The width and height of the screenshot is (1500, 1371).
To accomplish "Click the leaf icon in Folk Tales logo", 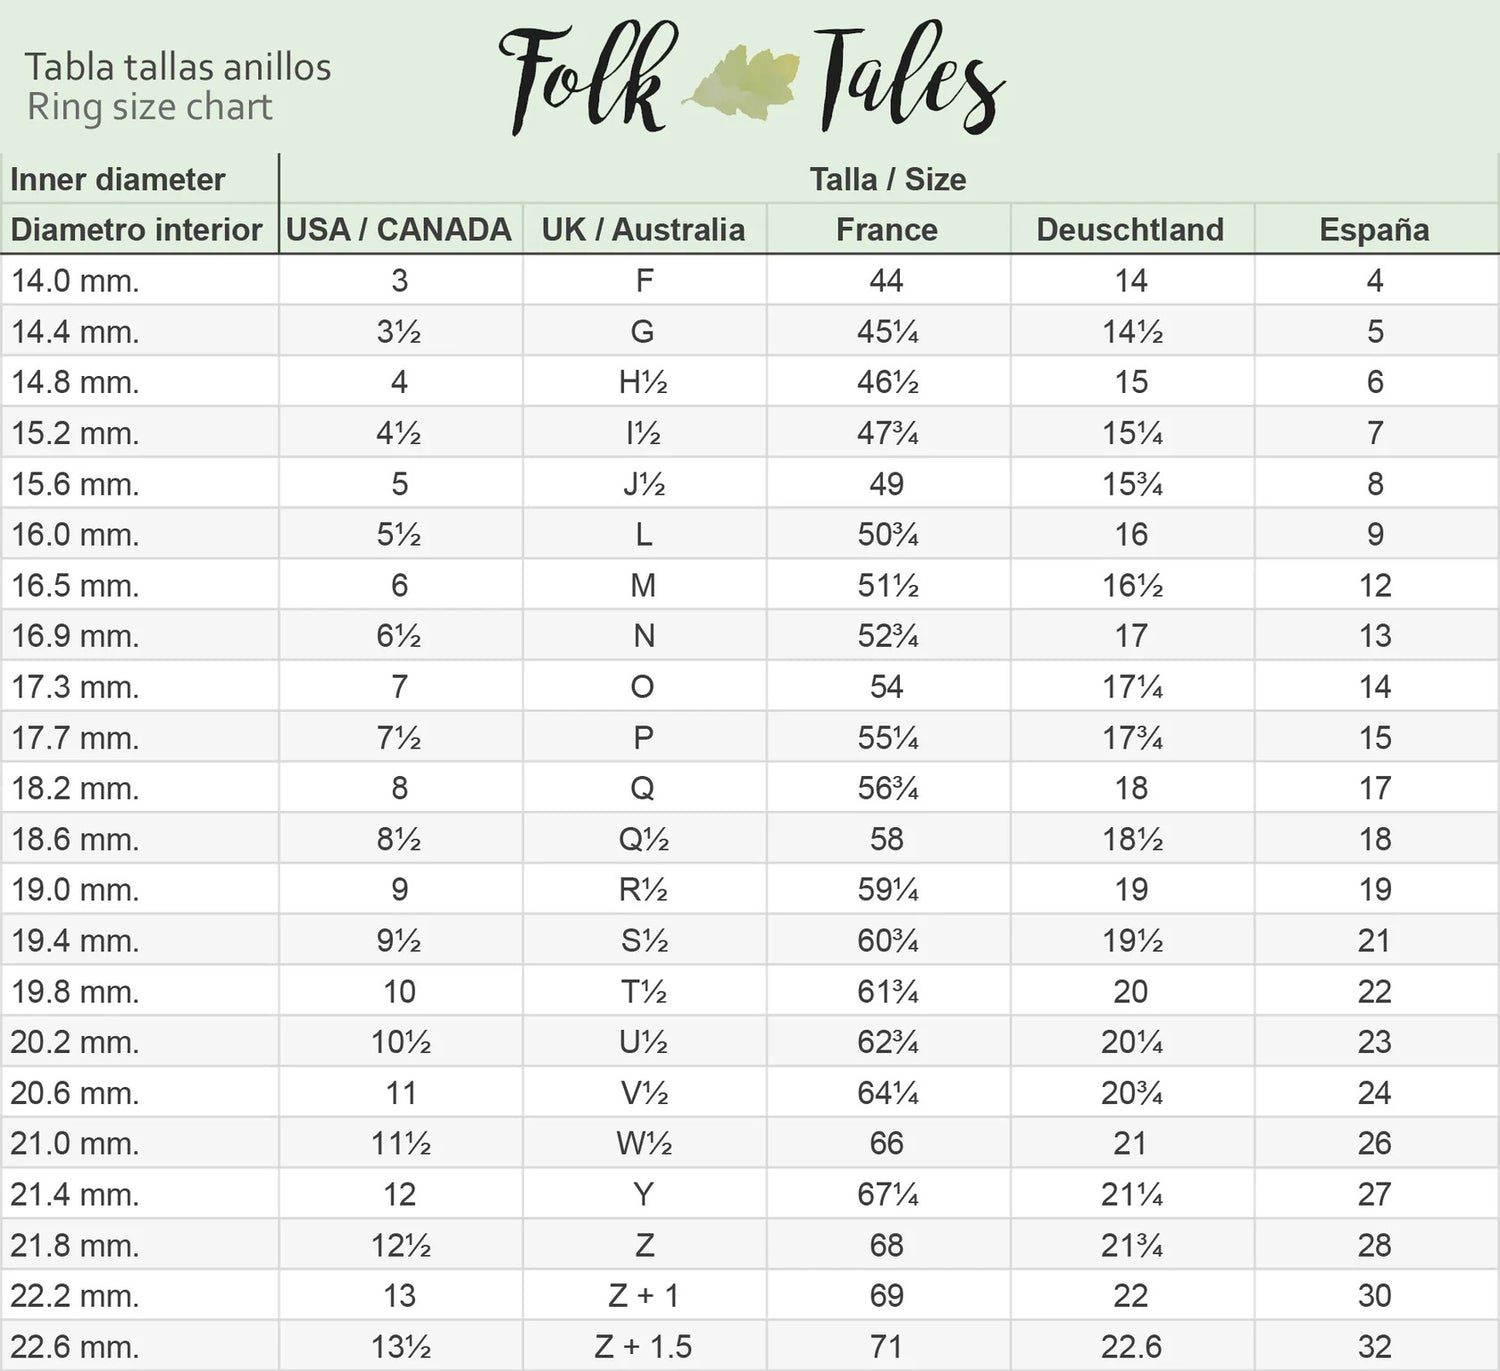I will pyautogui.click(x=743, y=80).
